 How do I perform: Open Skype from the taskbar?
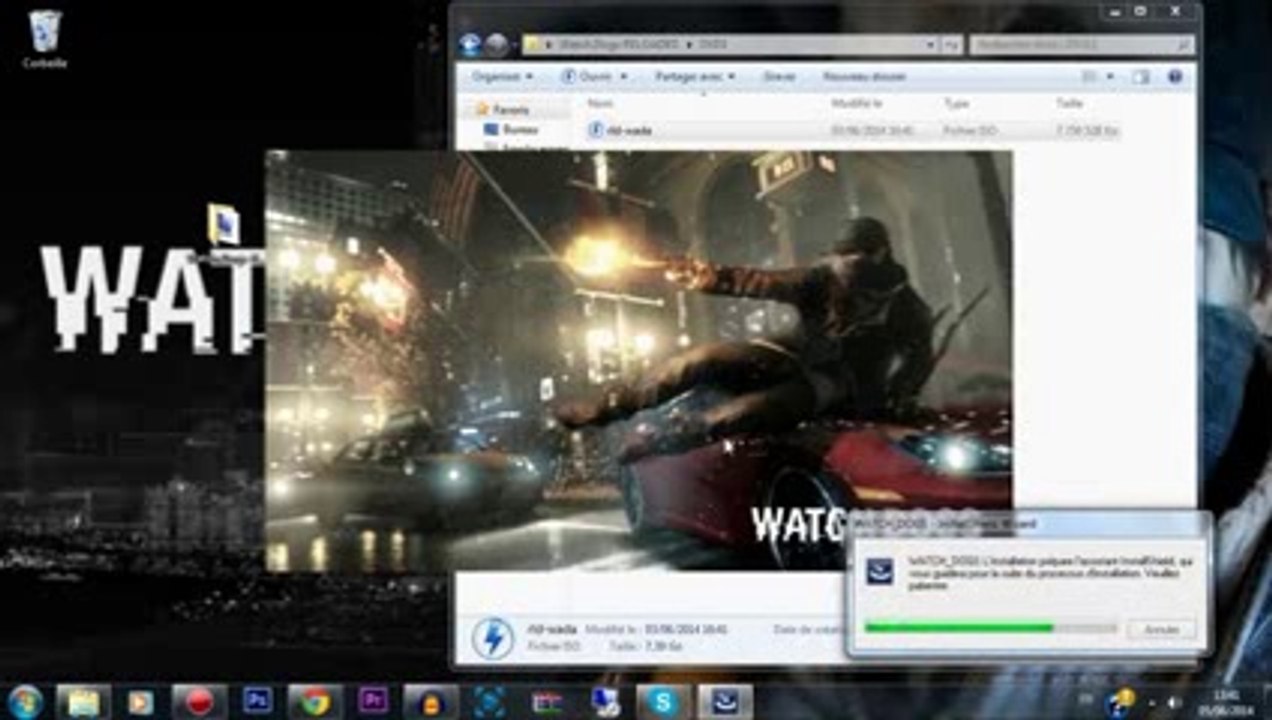click(x=663, y=702)
